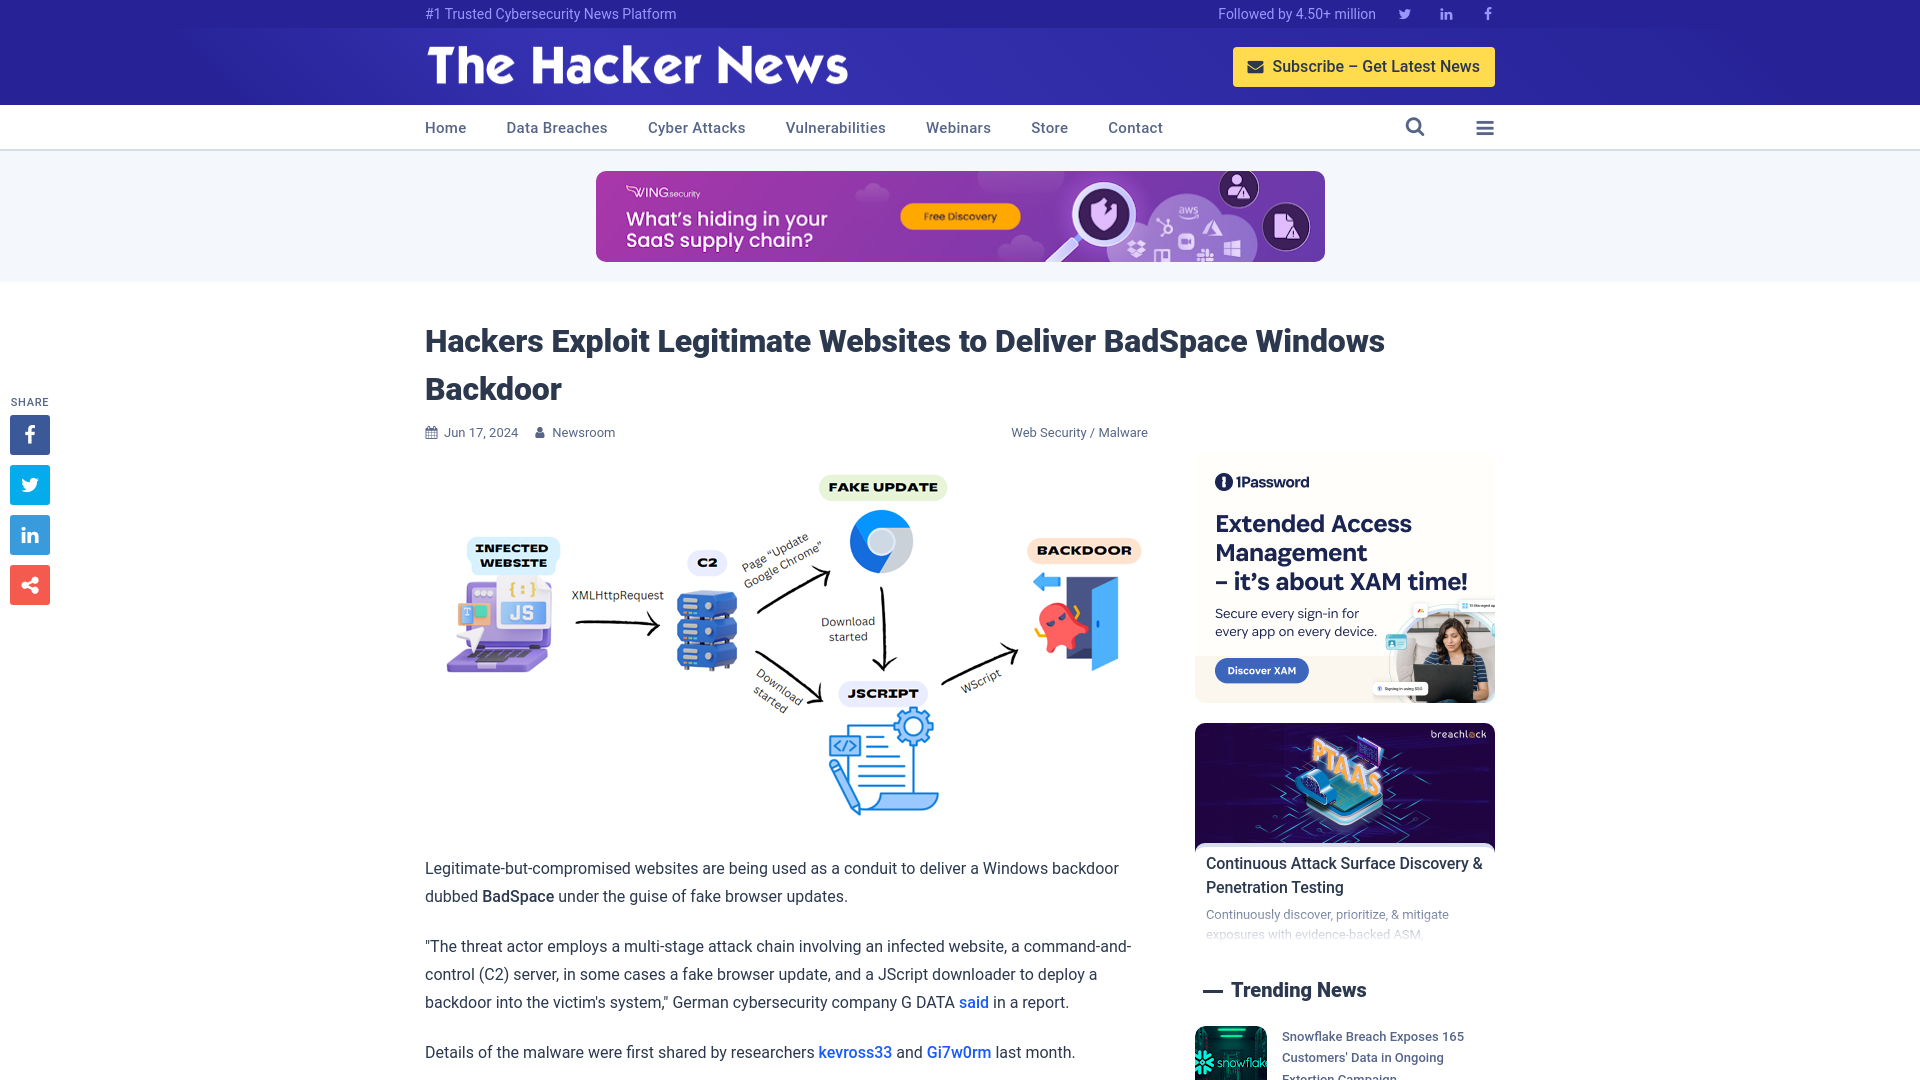Click the Gi7w0rm researcher link
1920x1080 pixels.
959,1052
